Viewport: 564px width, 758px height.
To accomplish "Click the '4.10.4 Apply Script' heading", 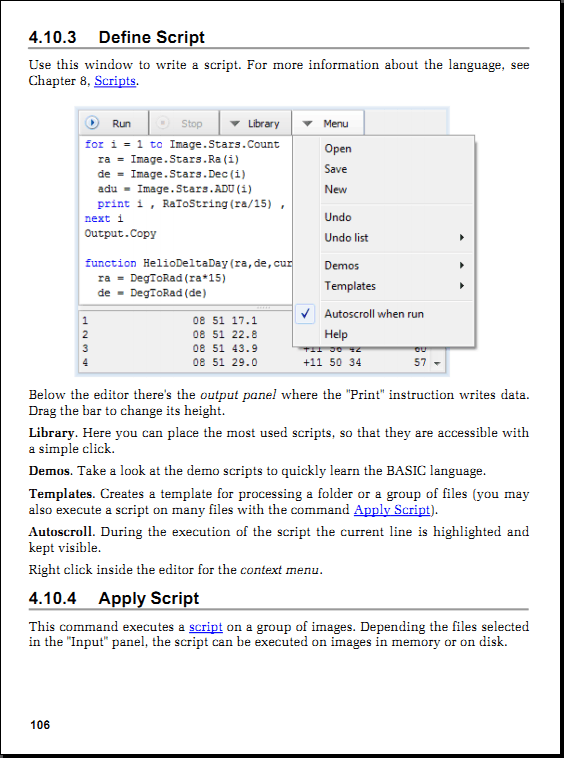I will tap(114, 598).
